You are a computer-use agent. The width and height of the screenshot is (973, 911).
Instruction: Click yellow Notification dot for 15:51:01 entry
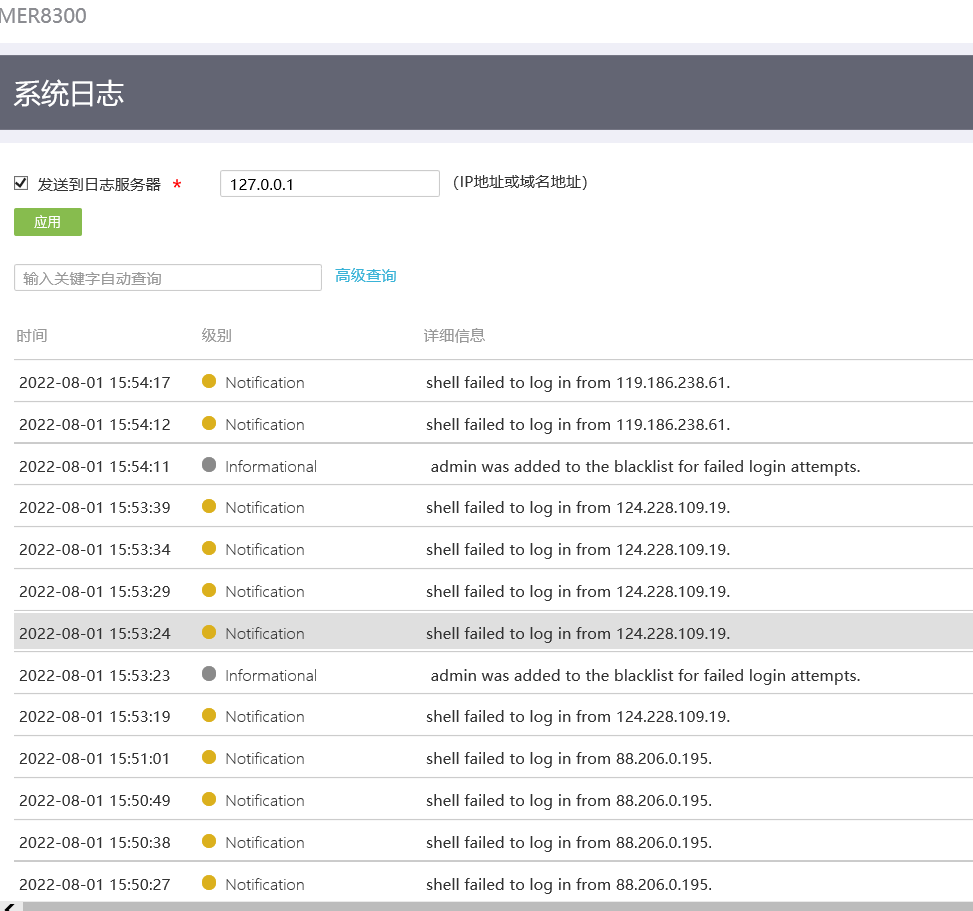(209, 758)
